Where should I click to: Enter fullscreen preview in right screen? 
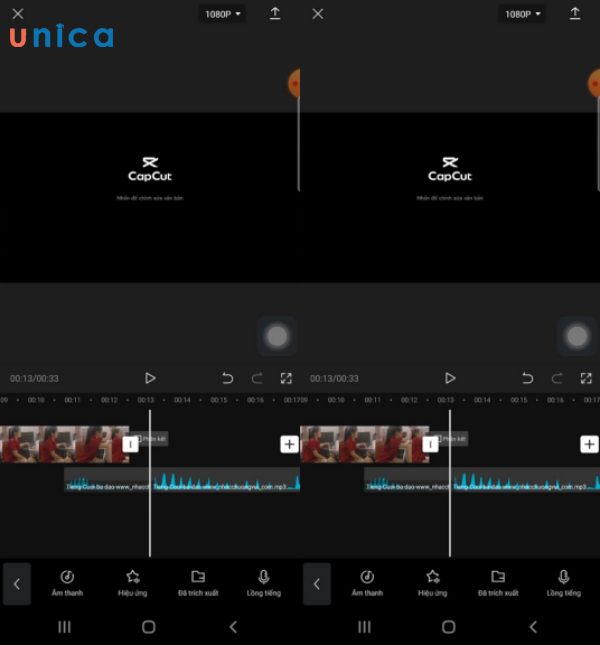pyautogui.click(x=586, y=378)
